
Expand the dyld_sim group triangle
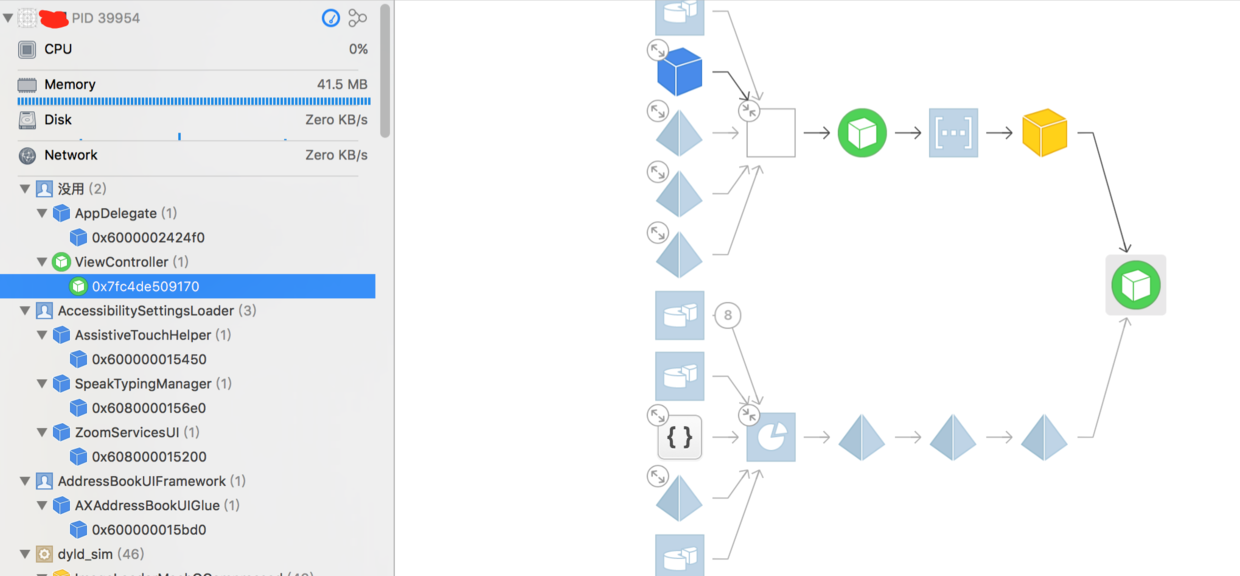pyautogui.click(x=25, y=554)
